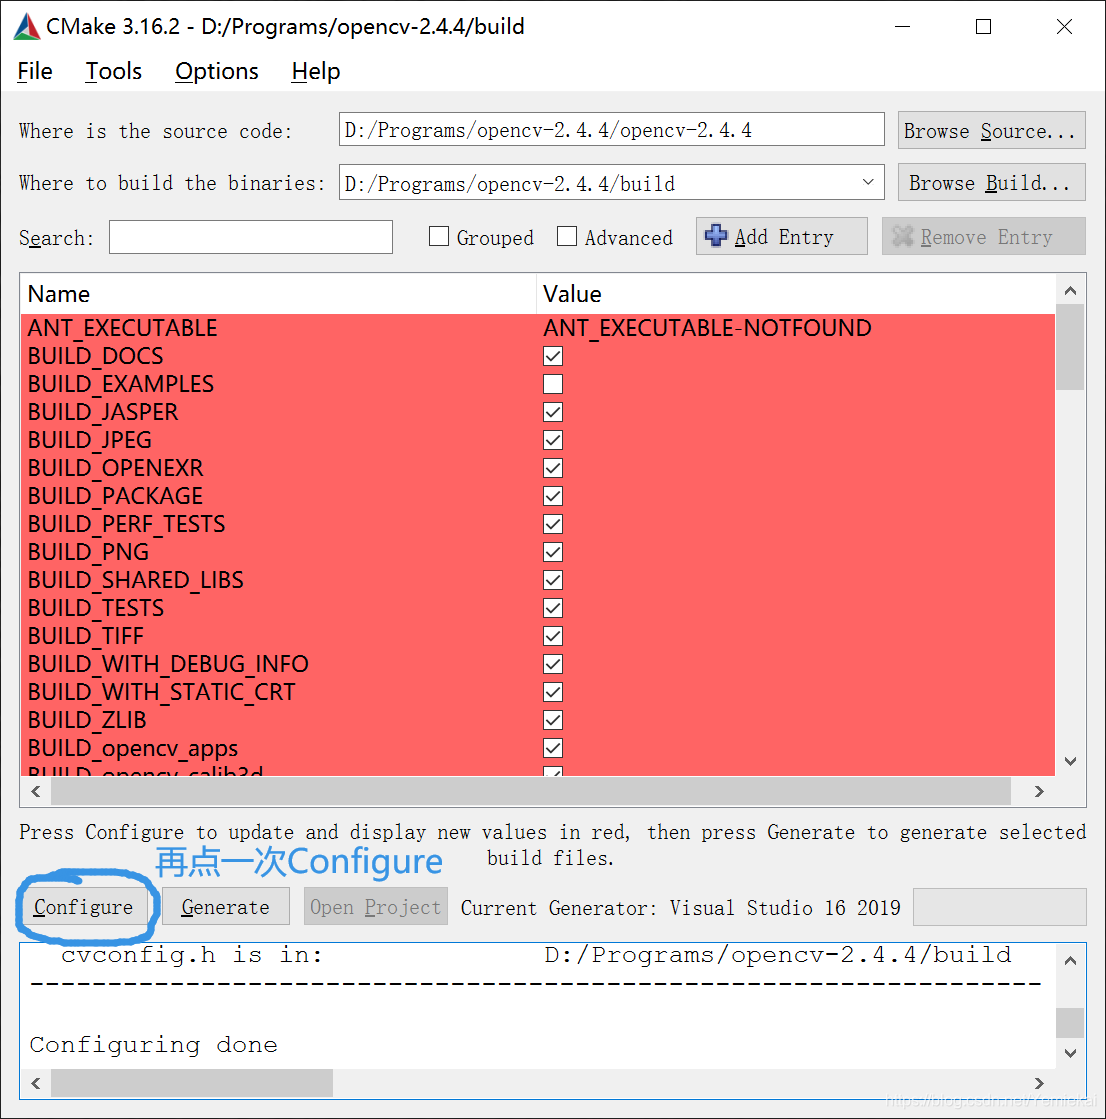Uncheck the BUILD_ZLIB checkbox

click(553, 719)
